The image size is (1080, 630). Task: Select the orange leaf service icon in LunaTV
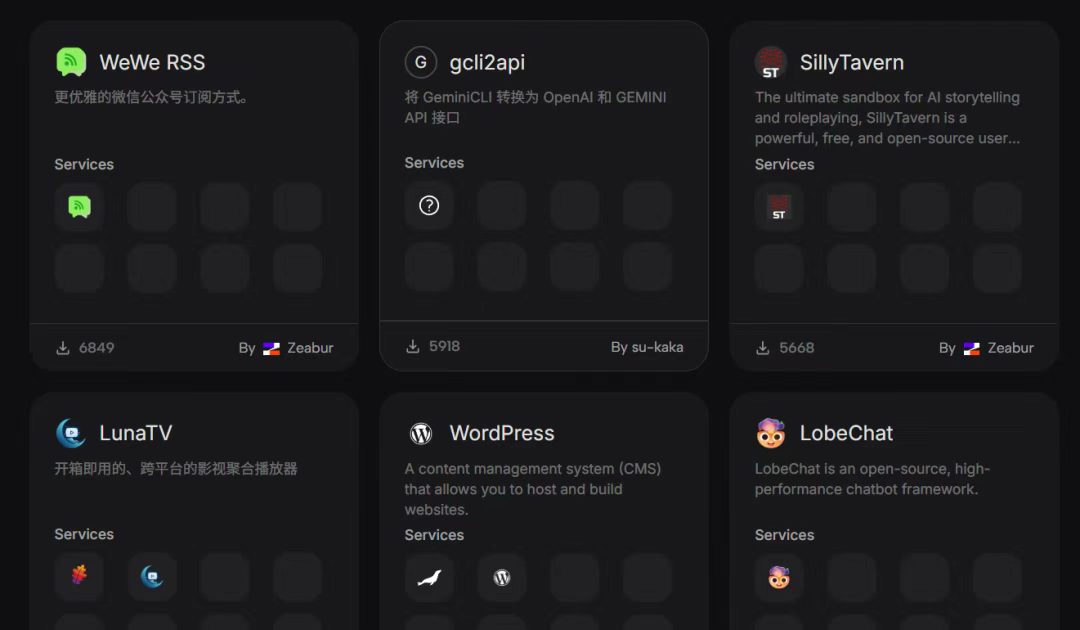click(x=79, y=576)
